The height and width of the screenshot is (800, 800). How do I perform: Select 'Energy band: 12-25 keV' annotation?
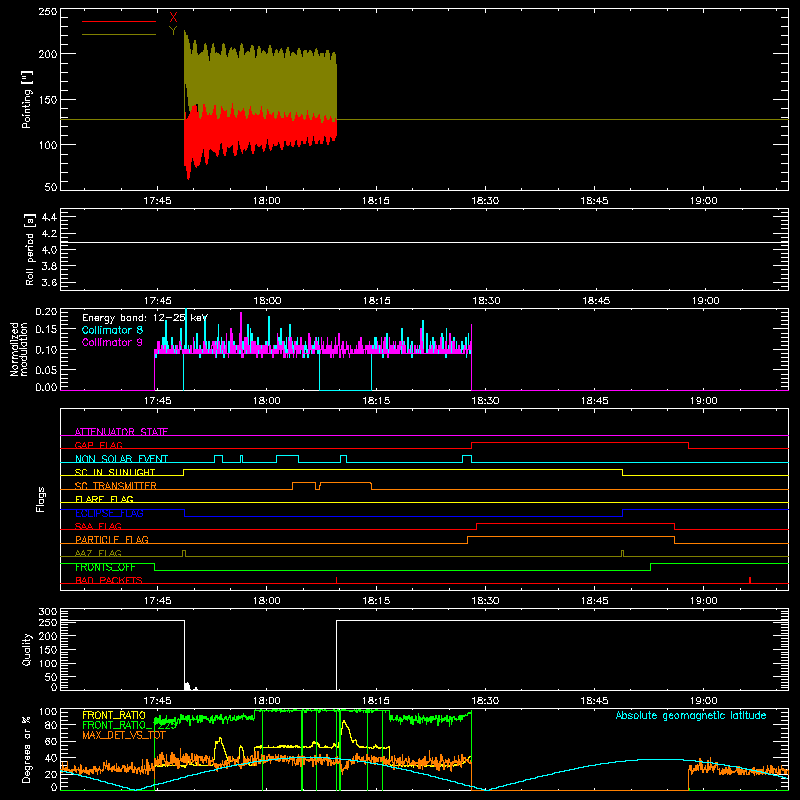click(145, 318)
